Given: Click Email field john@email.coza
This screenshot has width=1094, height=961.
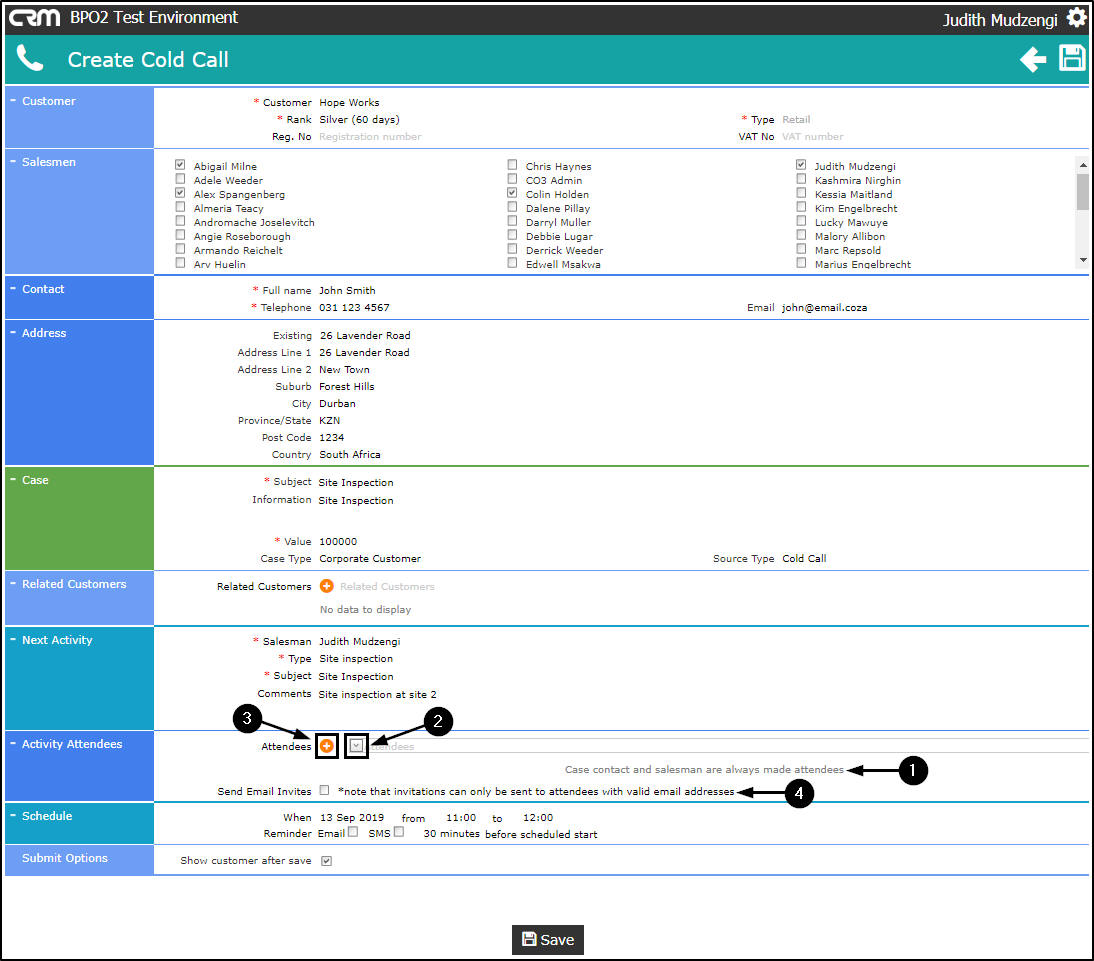Looking at the screenshot, I should point(825,307).
